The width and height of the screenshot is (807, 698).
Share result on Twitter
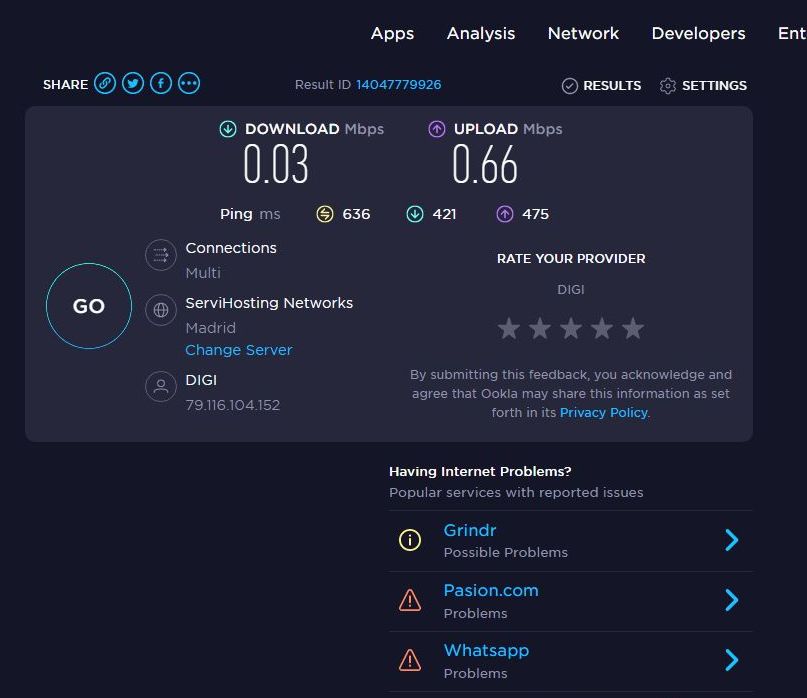click(133, 84)
